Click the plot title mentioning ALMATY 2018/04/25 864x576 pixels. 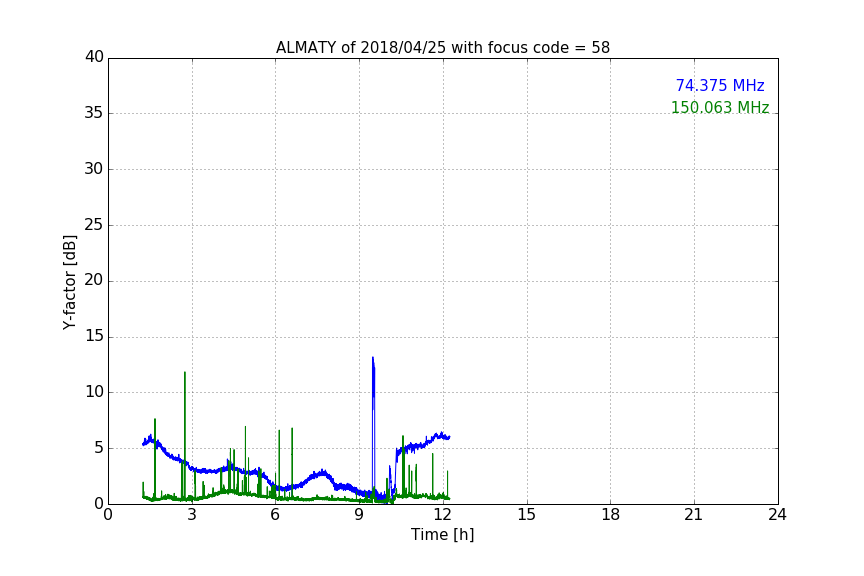coord(442,47)
